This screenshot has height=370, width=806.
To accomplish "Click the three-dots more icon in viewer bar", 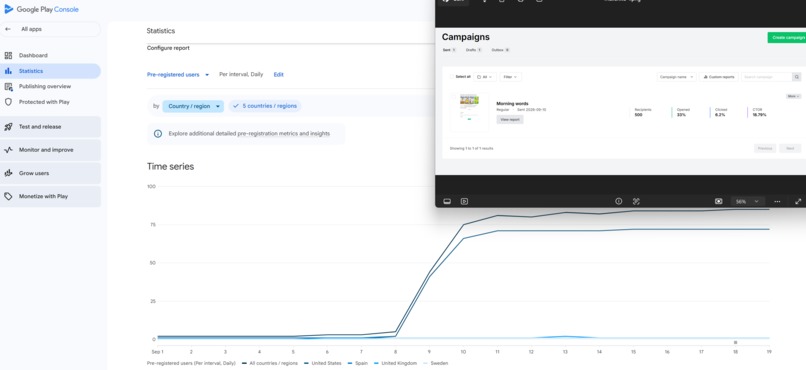I will pos(777,201).
